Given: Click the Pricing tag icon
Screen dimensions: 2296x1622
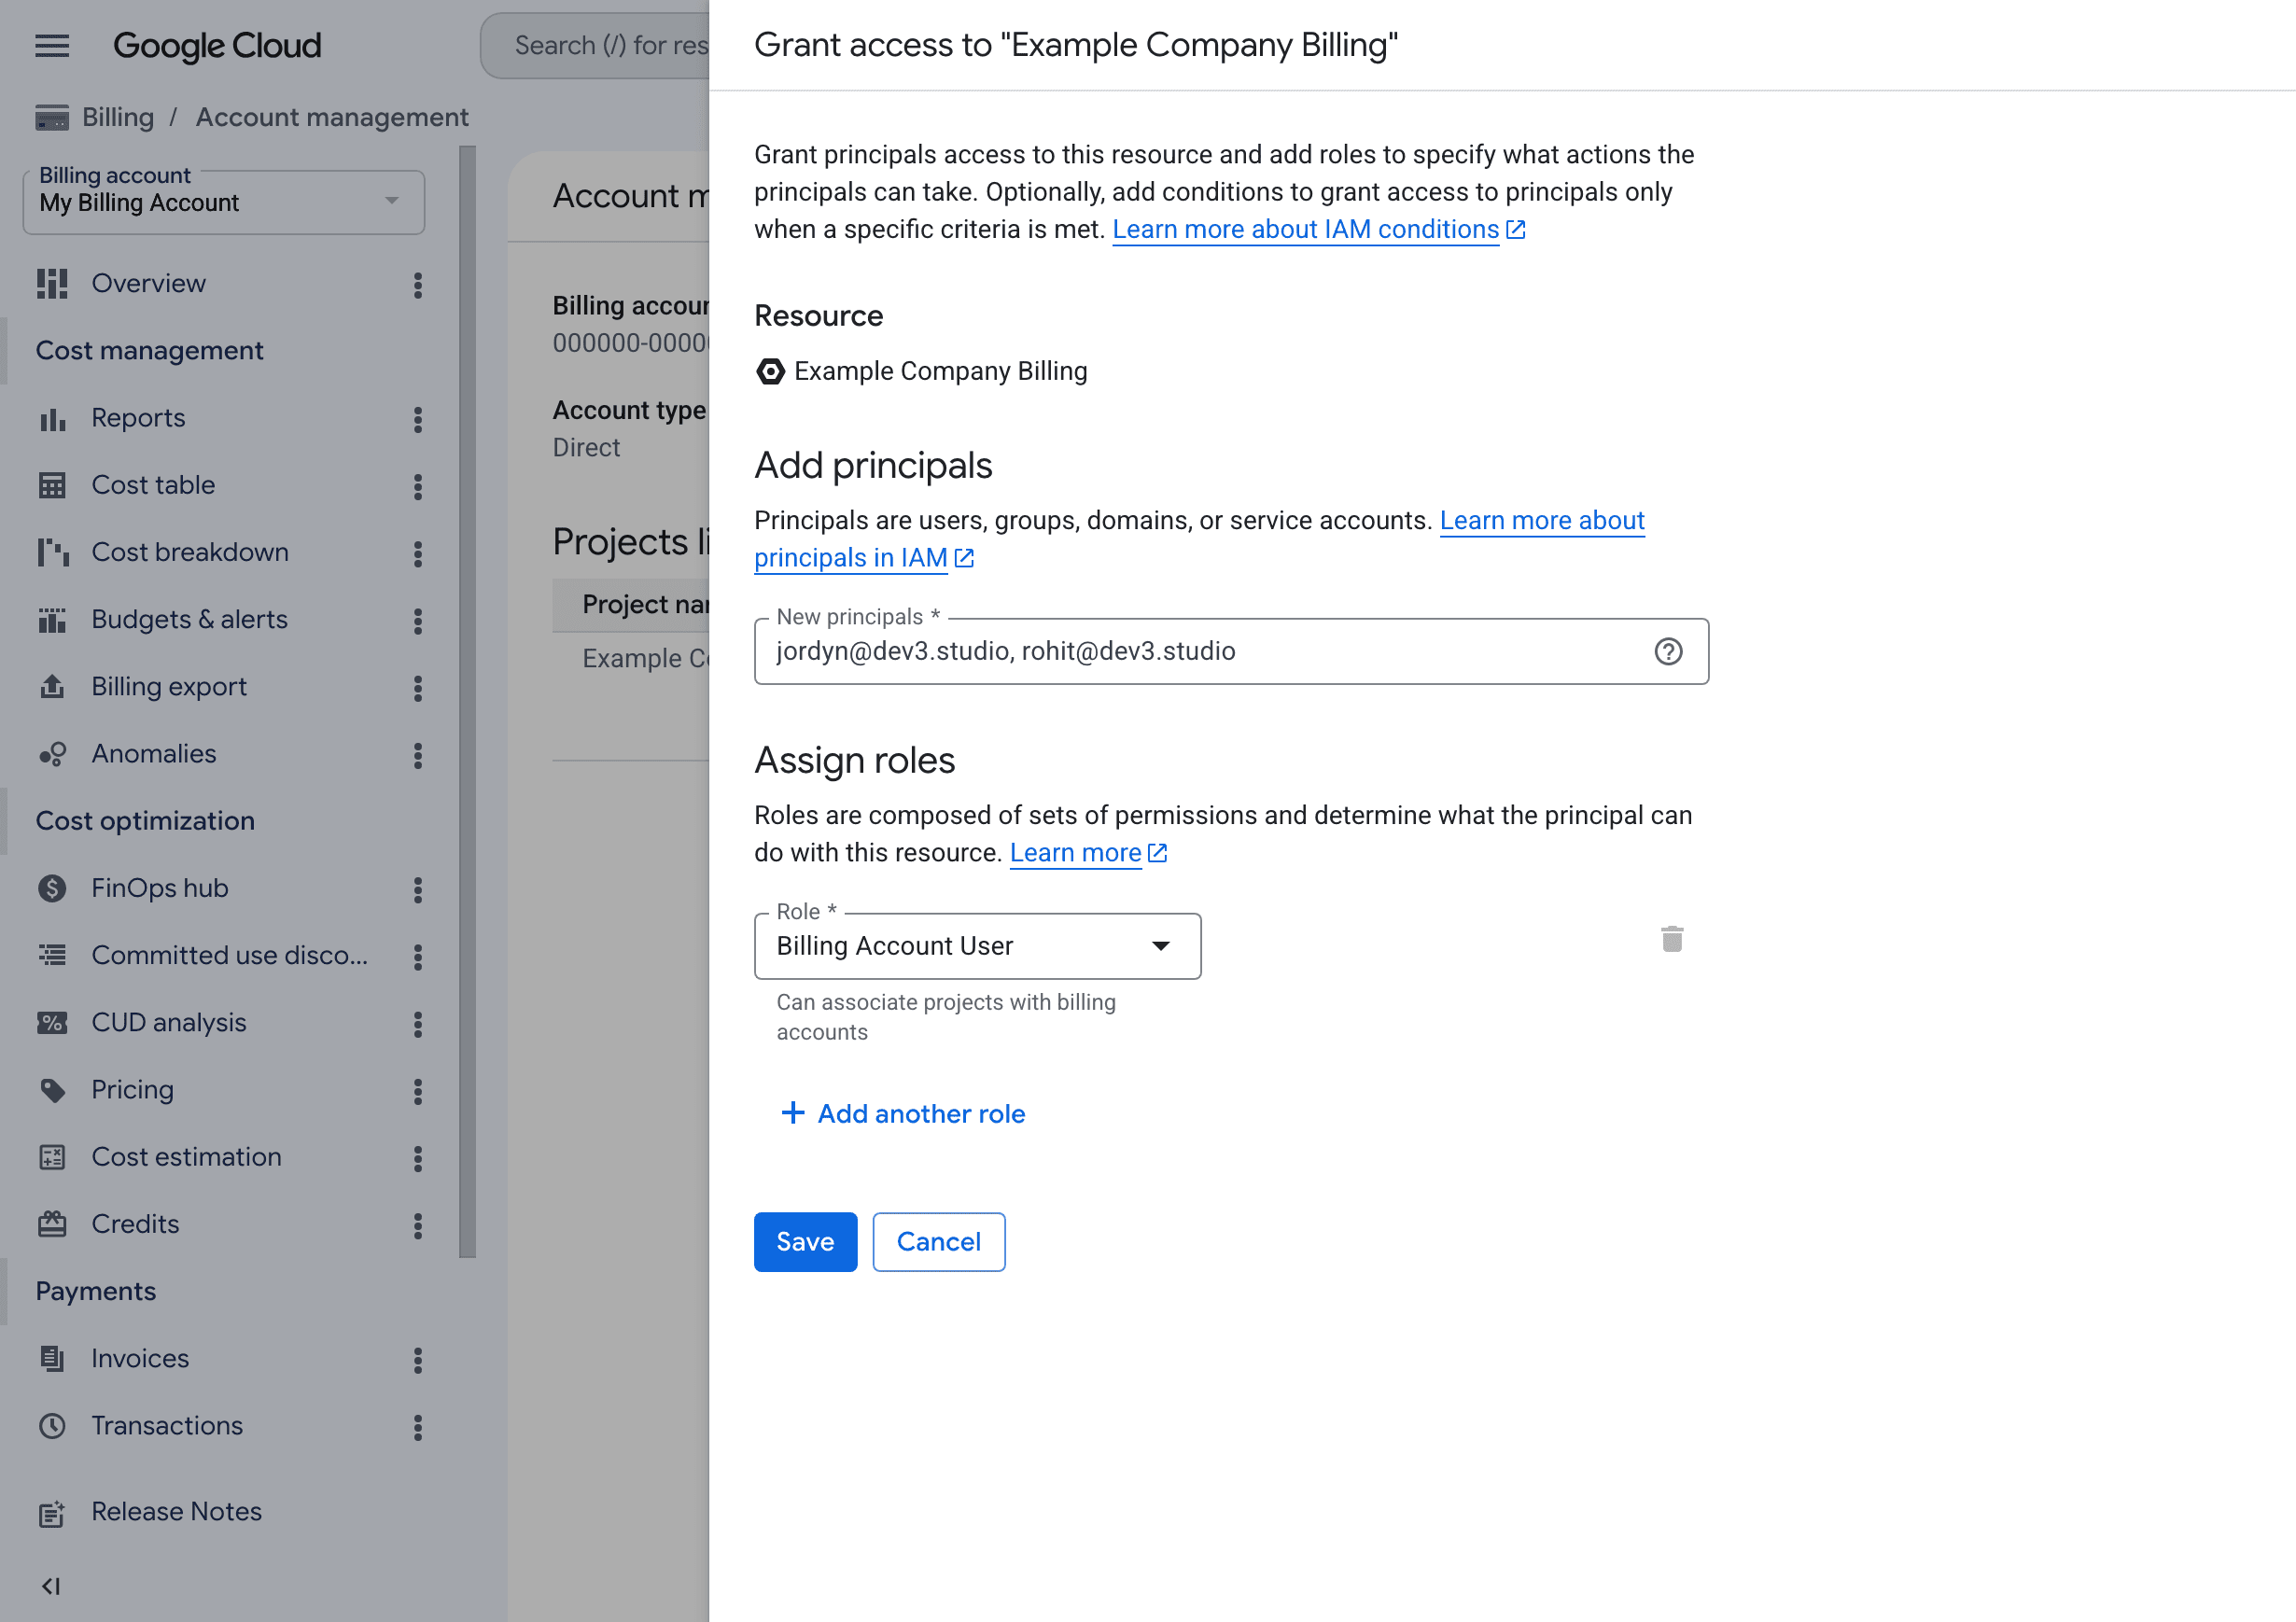Looking at the screenshot, I should pos(52,1090).
